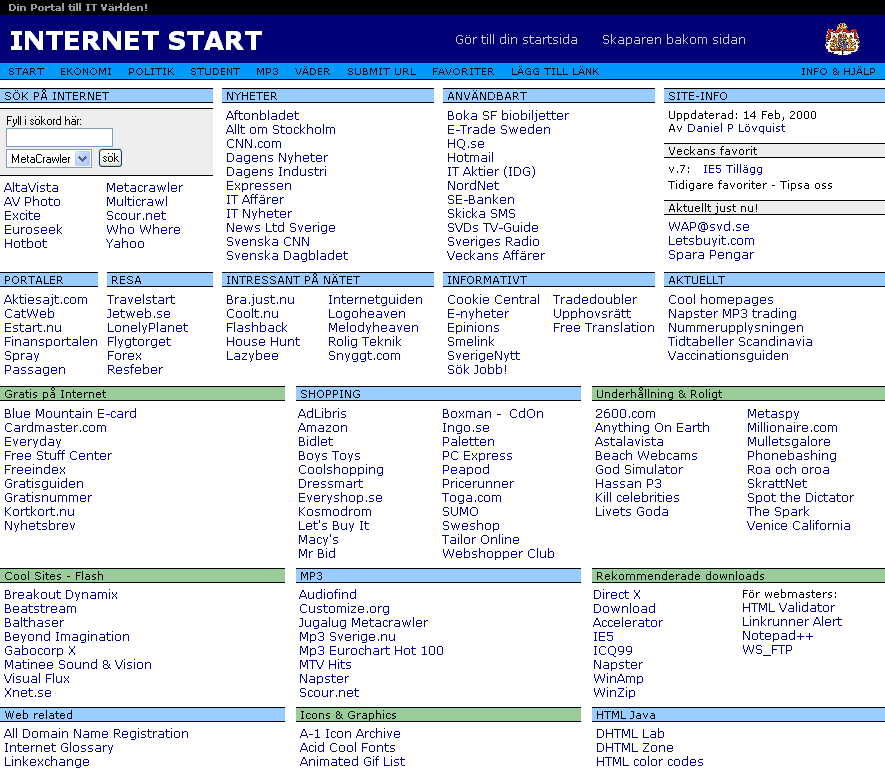This screenshot has height=769, width=885.
Task: Open INFO & HJÄLP menu item
Action: [838, 72]
